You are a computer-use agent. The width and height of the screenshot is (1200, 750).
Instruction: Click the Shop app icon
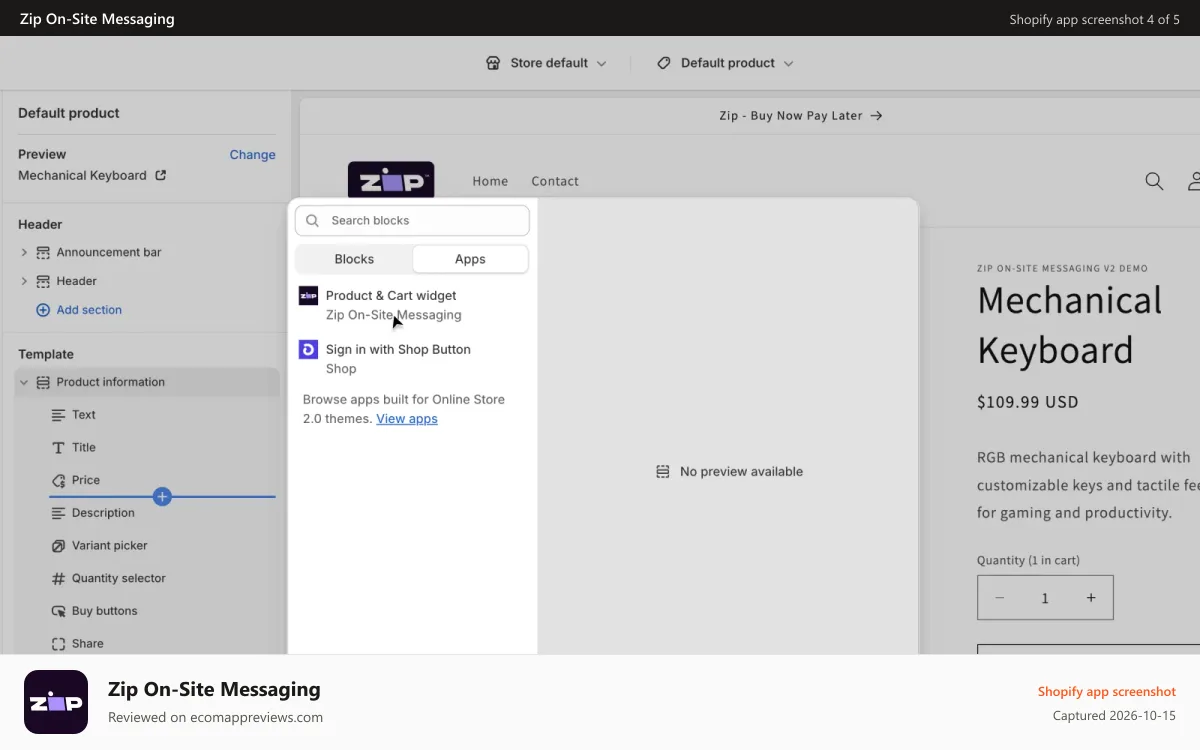tap(308, 349)
